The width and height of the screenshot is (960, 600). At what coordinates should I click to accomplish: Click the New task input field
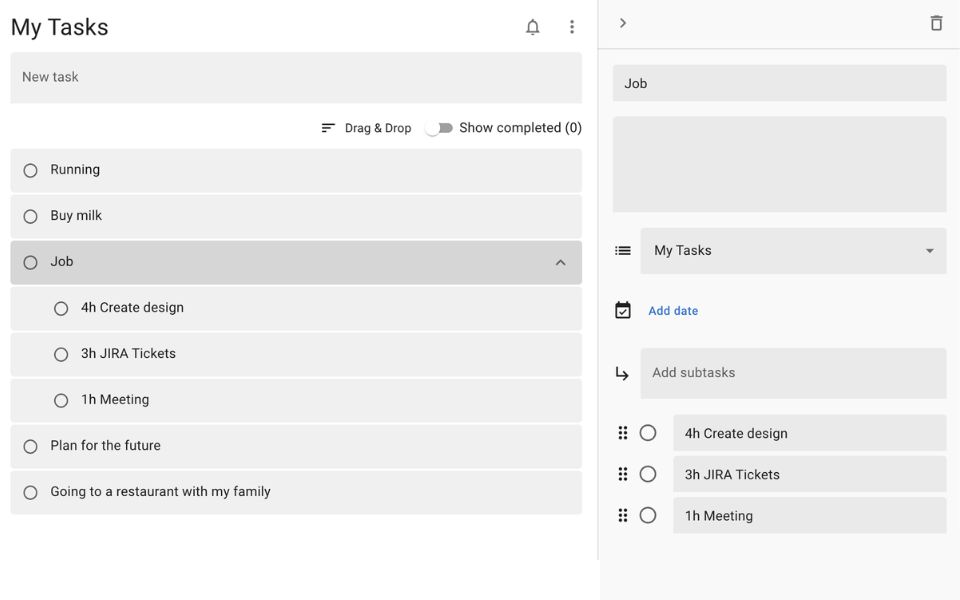[x=295, y=77]
